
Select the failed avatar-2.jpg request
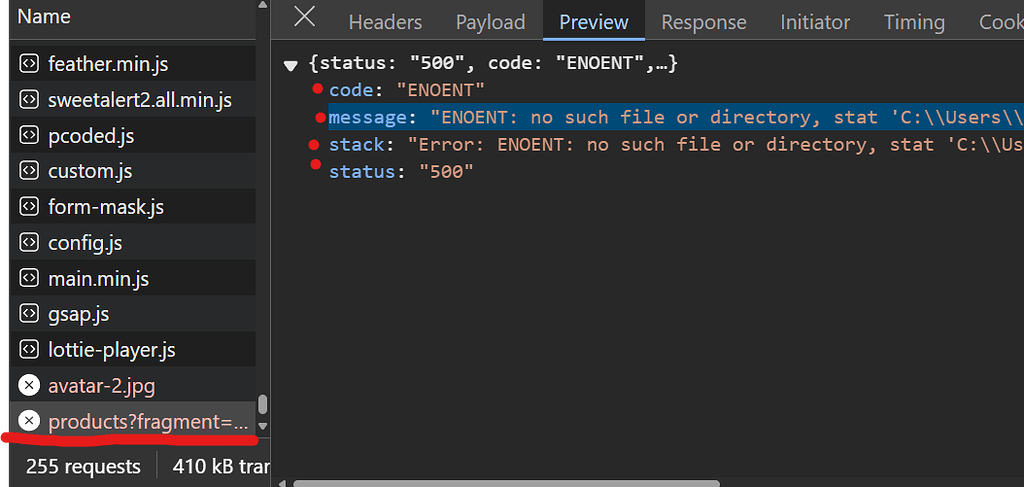(x=132, y=386)
